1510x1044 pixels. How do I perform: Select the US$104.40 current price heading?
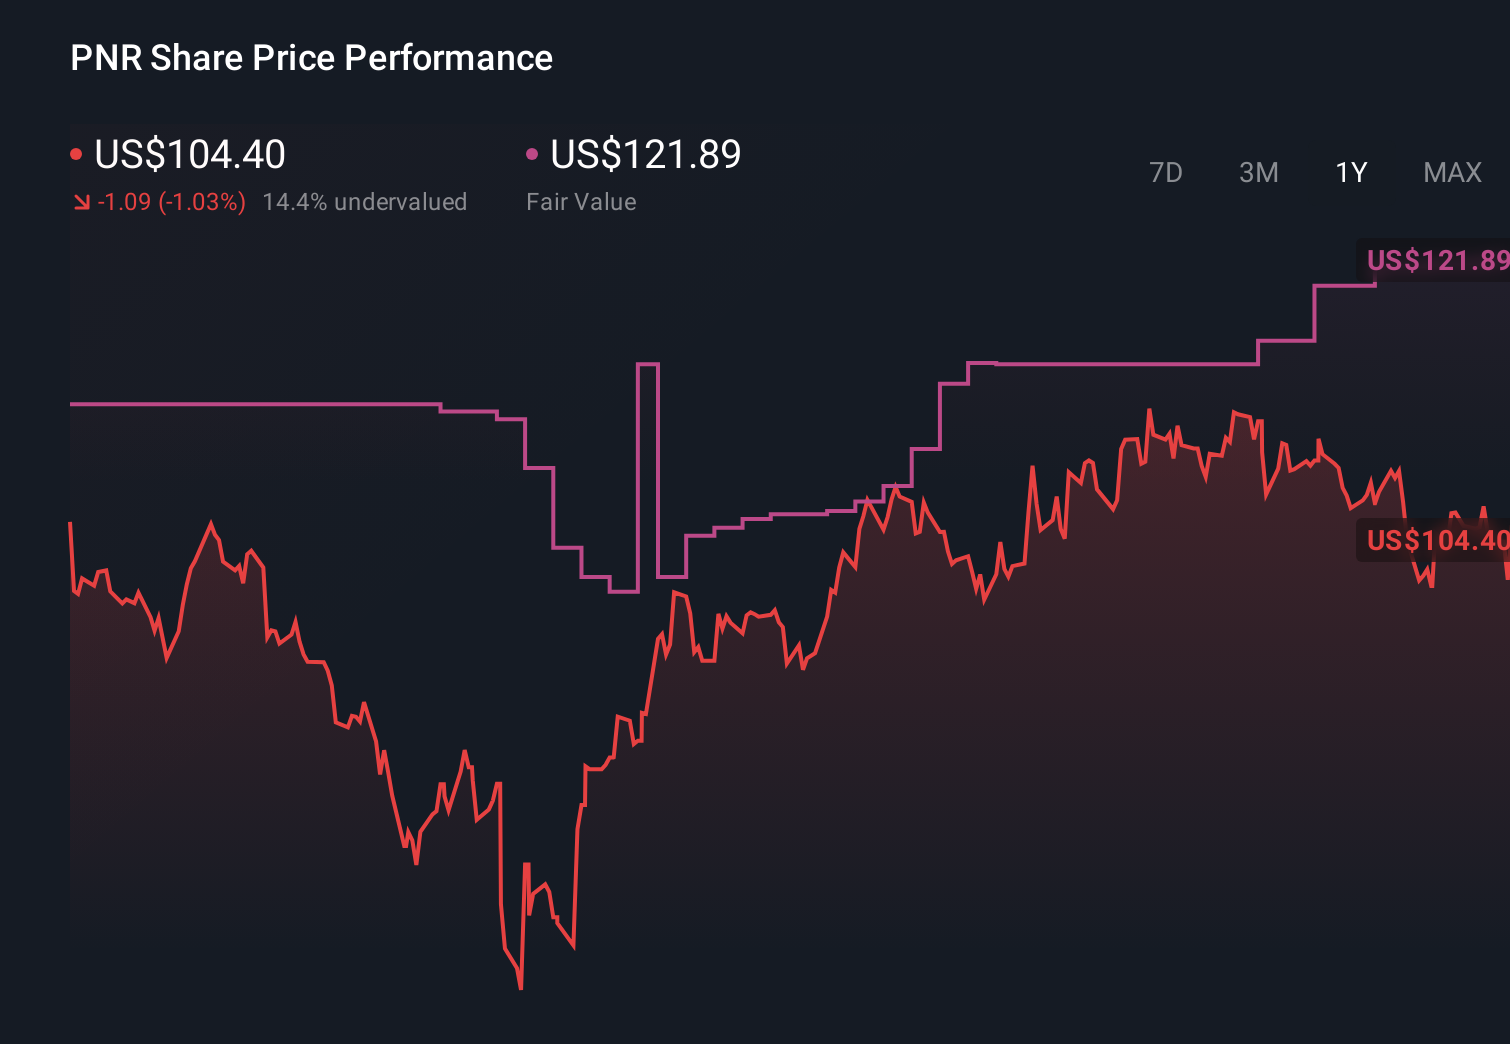pyautogui.click(x=189, y=155)
